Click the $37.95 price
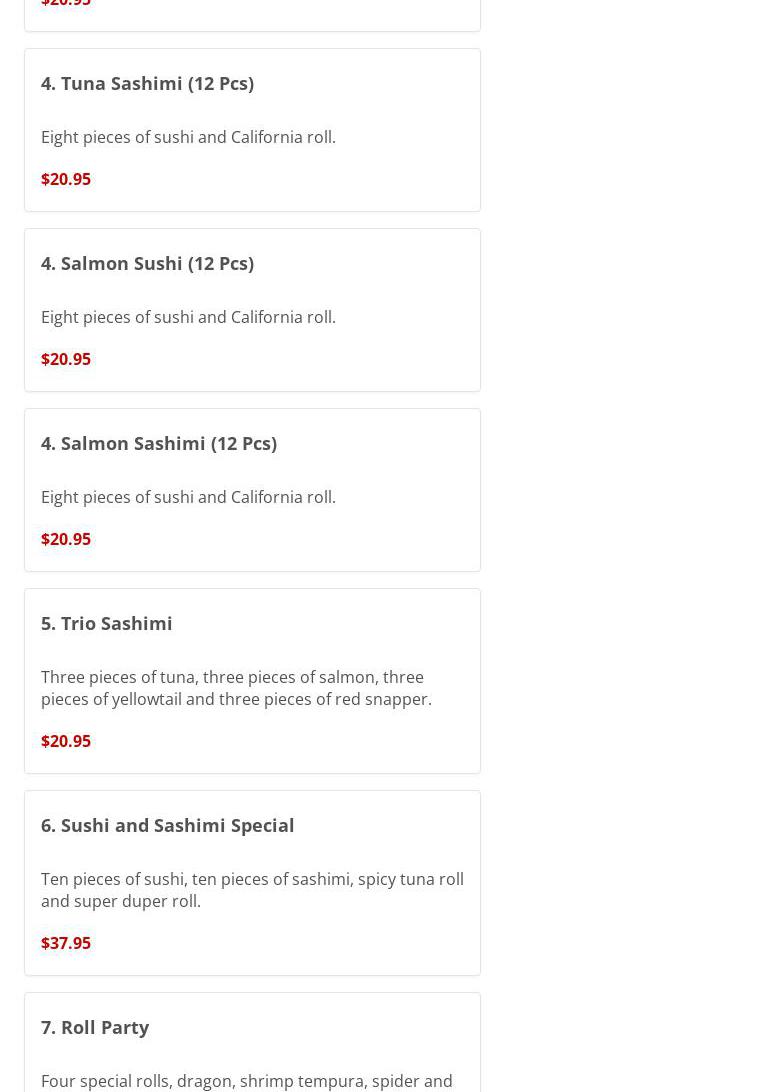Viewport: 770px width, 1092px height. coord(66,943)
